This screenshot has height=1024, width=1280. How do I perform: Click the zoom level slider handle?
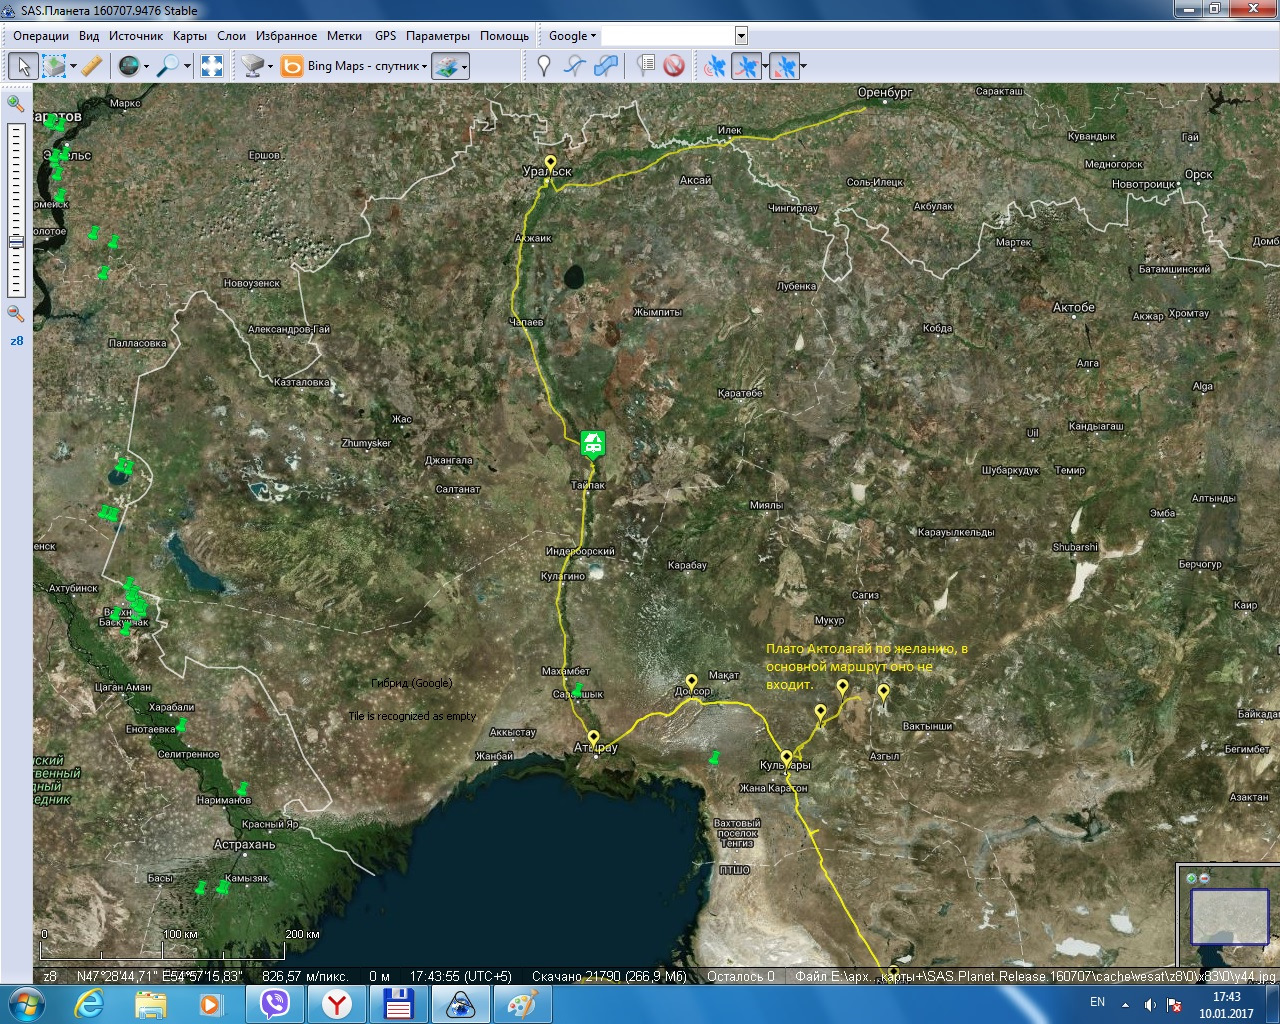(16, 242)
